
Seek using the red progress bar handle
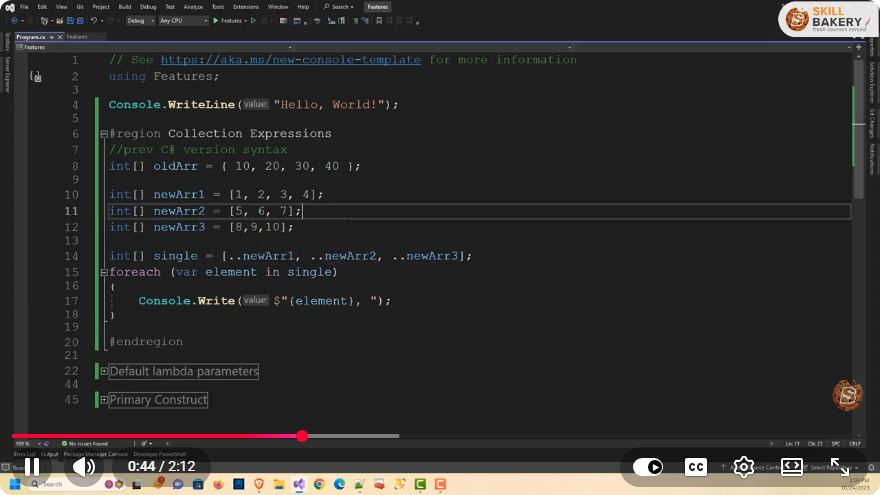[302, 436]
